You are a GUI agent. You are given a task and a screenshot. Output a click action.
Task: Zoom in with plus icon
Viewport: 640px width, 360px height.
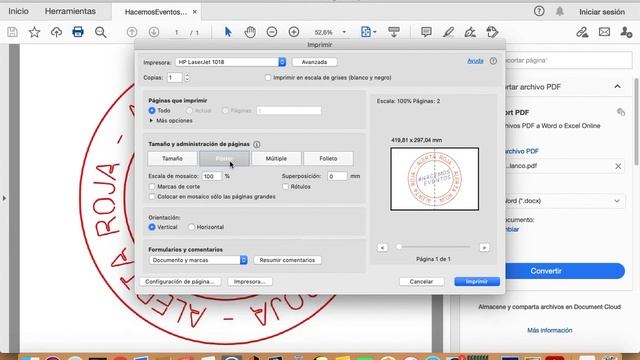pyautogui.click(x=294, y=32)
